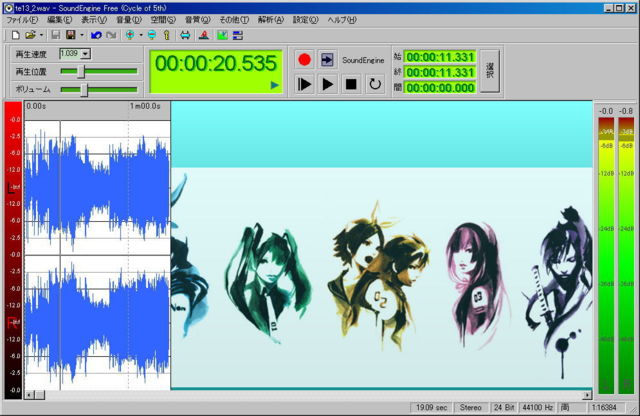Image resolution: width=640 pixels, height=416 pixels.
Task: Expand the open folder dropdown arrow
Action: (41, 35)
